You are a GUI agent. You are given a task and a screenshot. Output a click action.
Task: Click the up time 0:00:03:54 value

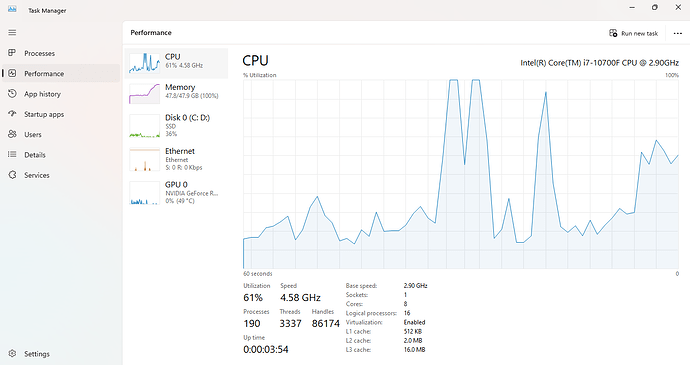click(x=266, y=350)
